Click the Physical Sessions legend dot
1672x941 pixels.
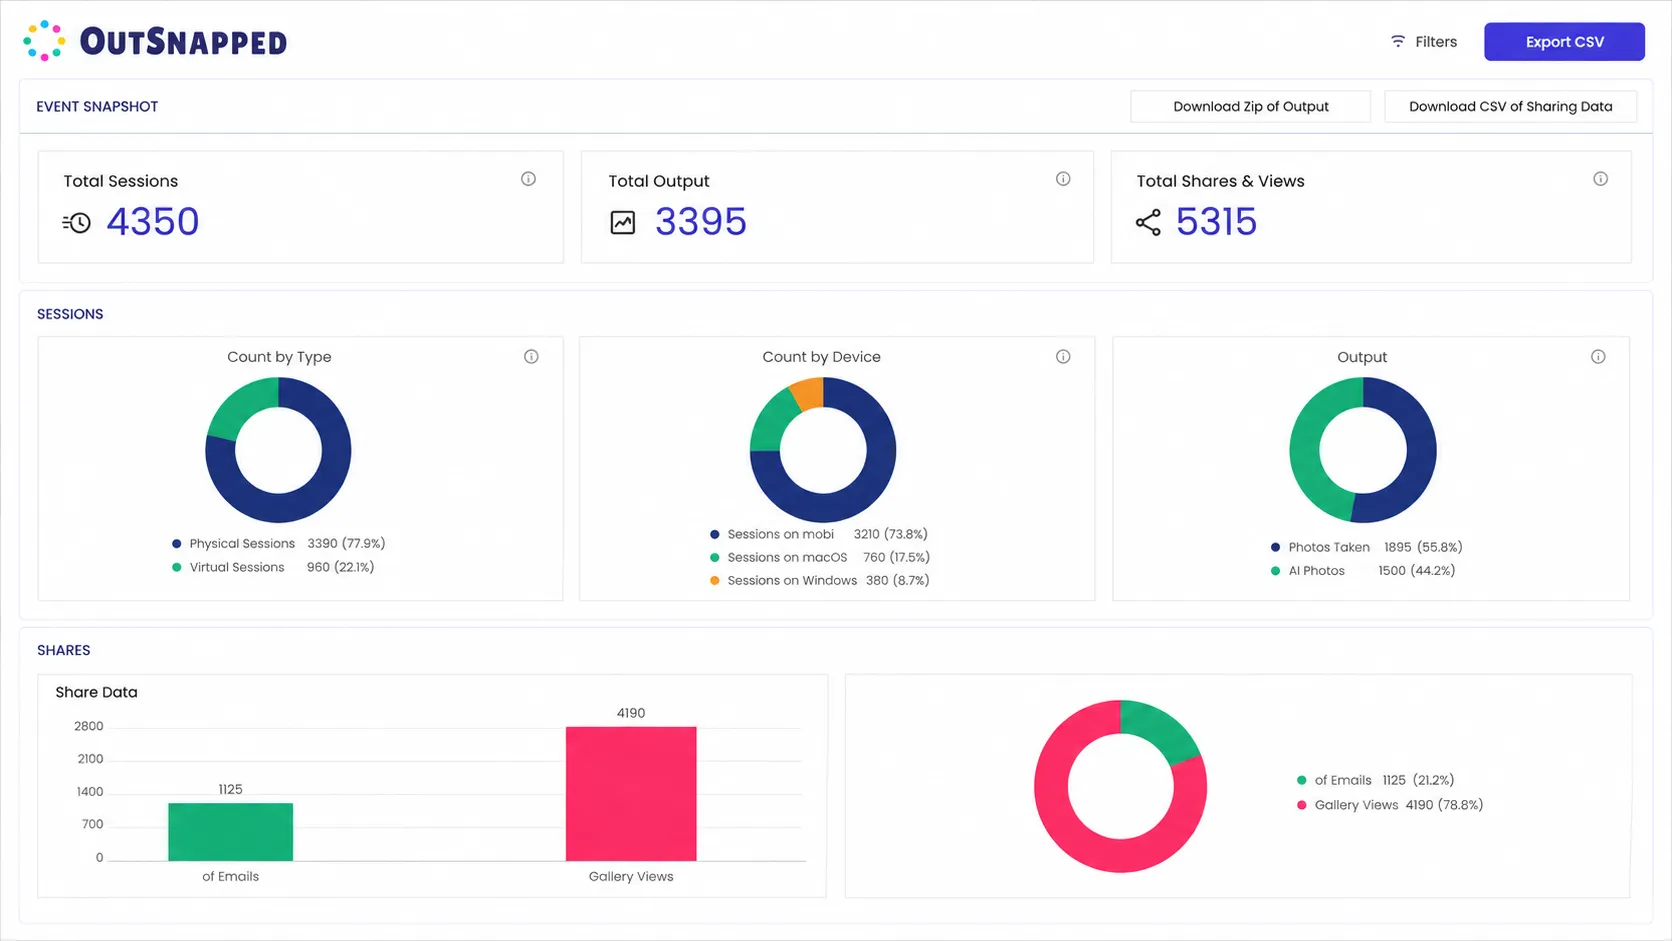(x=177, y=544)
